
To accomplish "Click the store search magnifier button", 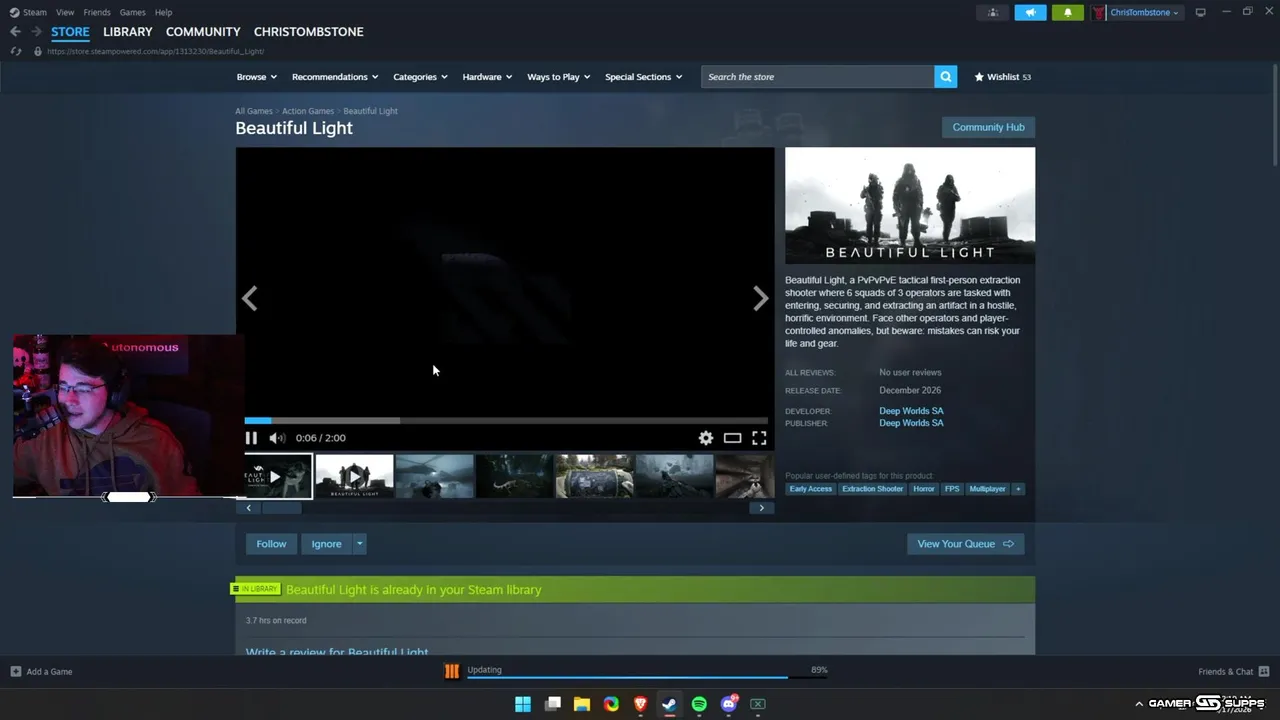I will pos(945,77).
